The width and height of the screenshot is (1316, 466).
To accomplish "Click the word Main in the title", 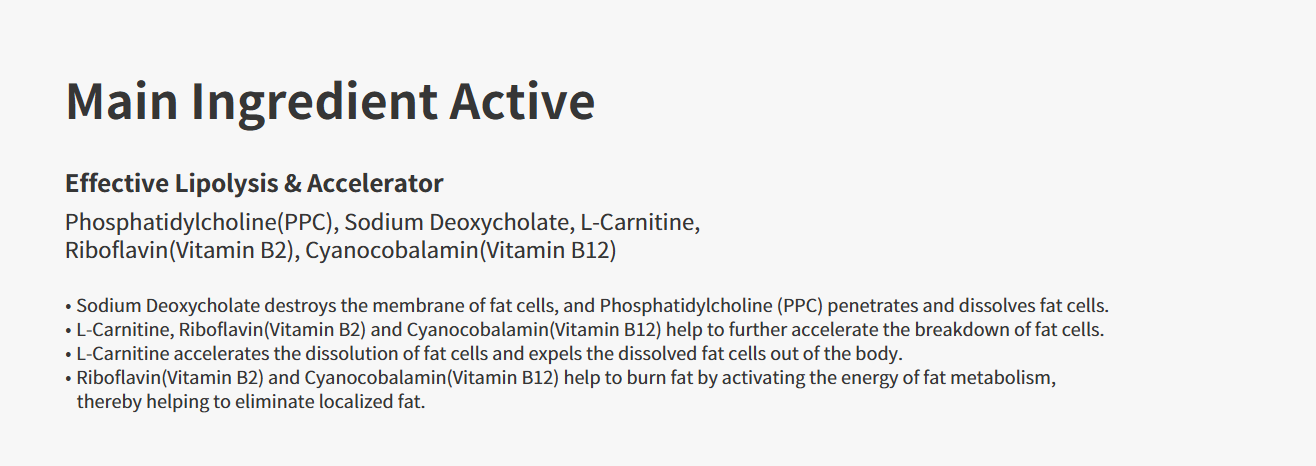I will point(121,103).
